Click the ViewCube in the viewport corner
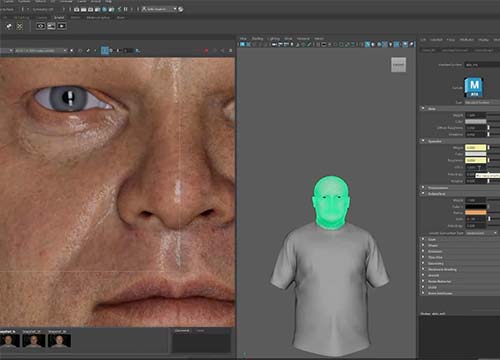Viewport: 500px width, 360px height. (x=398, y=65)
